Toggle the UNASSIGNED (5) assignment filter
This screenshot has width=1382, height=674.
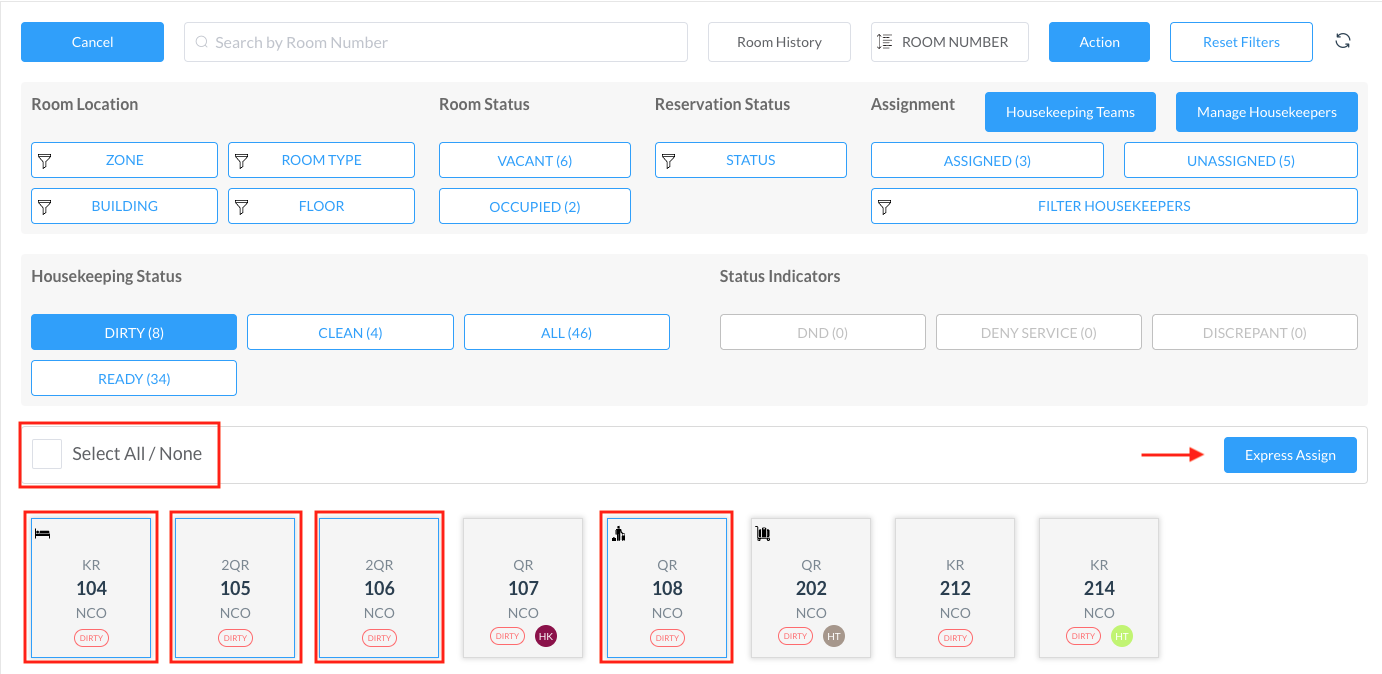click(x=1240, y=160)
